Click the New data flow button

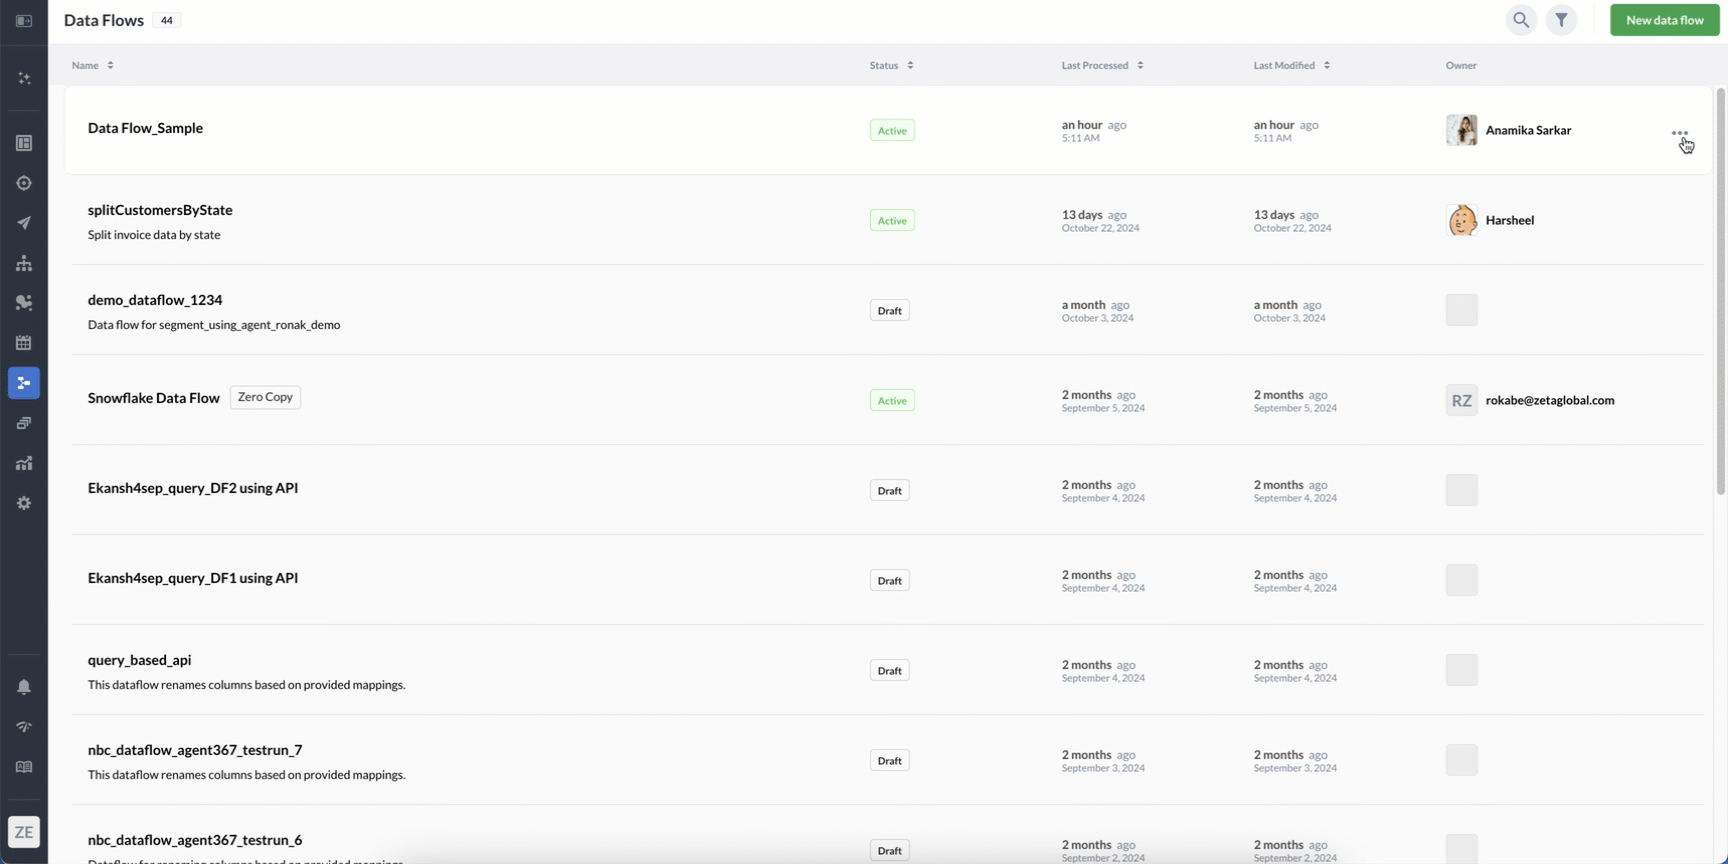tap(1664, 20)
